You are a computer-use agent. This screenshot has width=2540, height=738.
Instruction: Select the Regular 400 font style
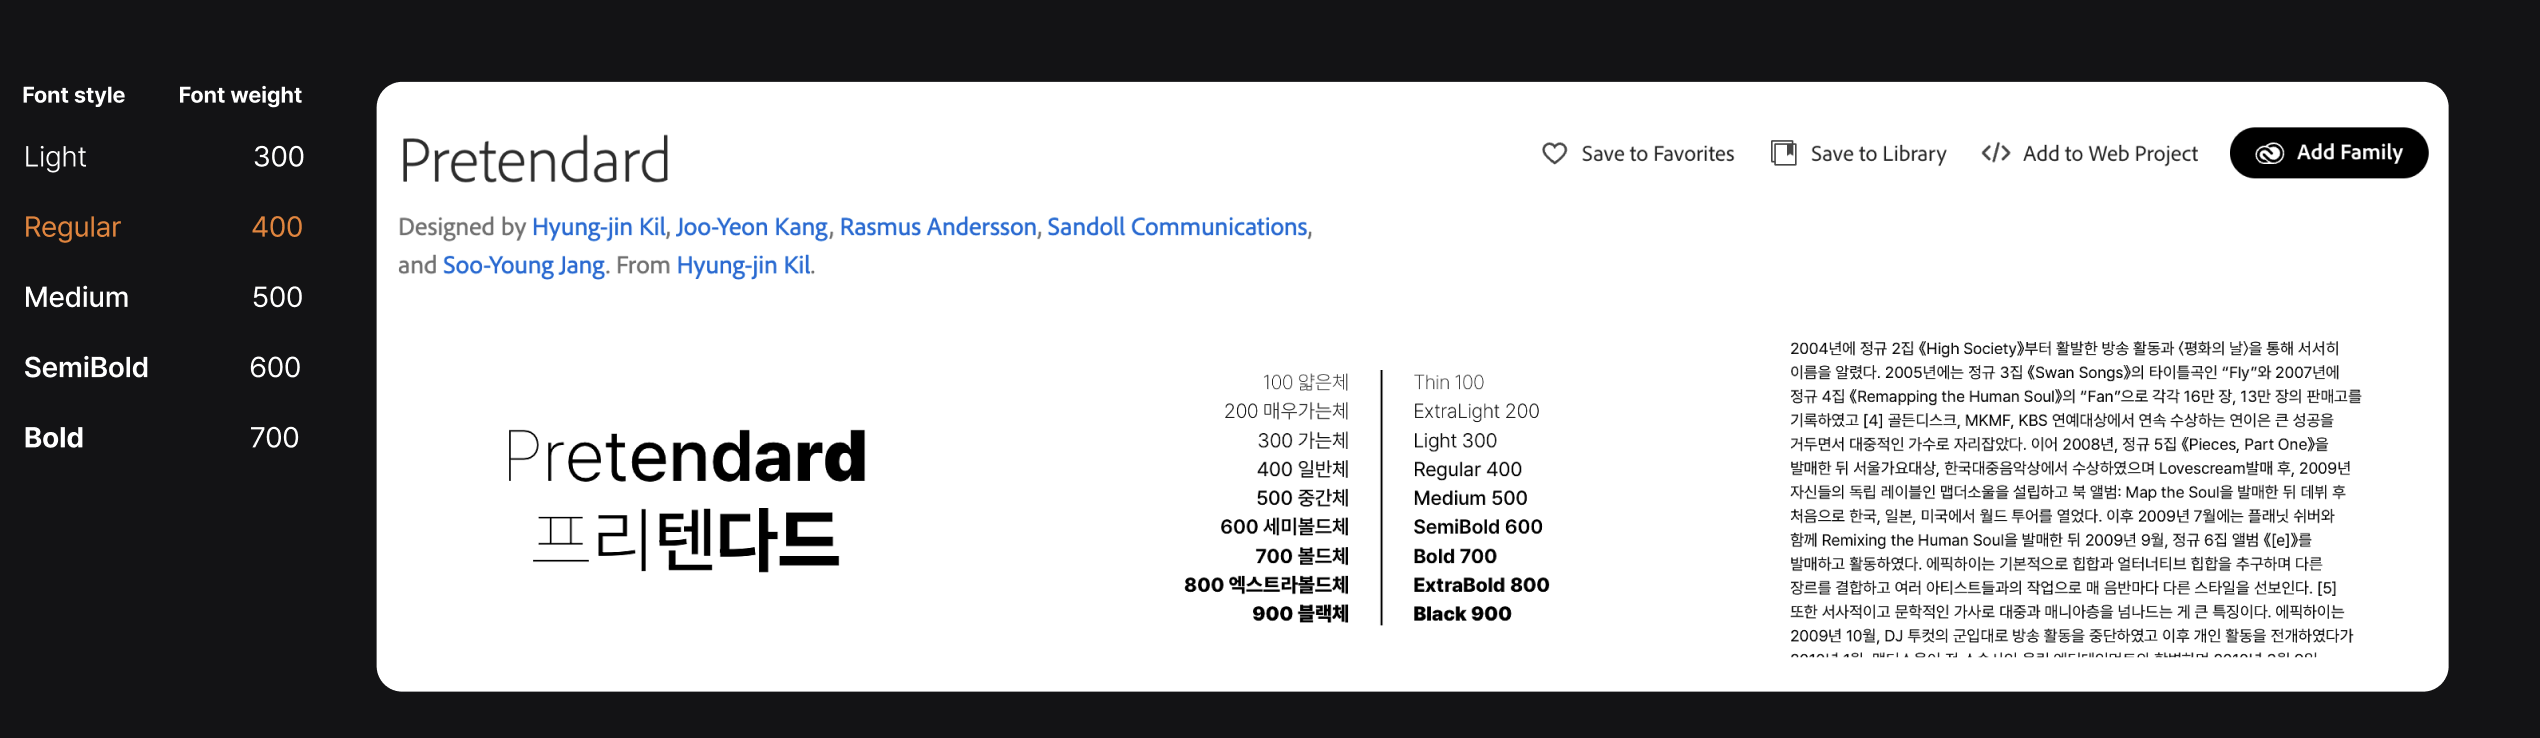[x=72, y=227]
